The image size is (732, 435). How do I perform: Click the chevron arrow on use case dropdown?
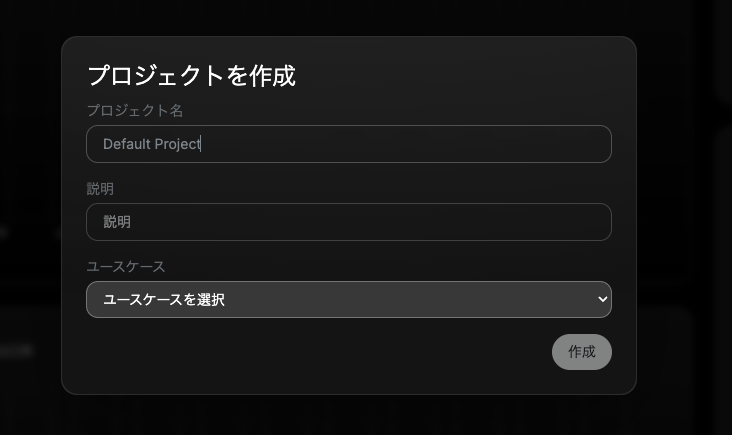click(601, 299)
